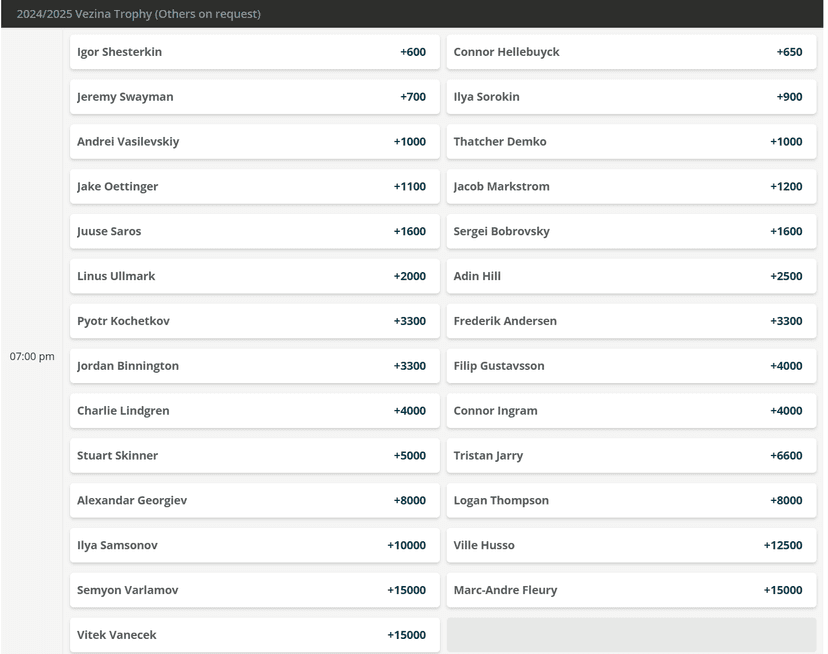Viewport: 828px width, 654px height.
Task: Click Connor Ingram +4000 option
Action: pos(631,411)
